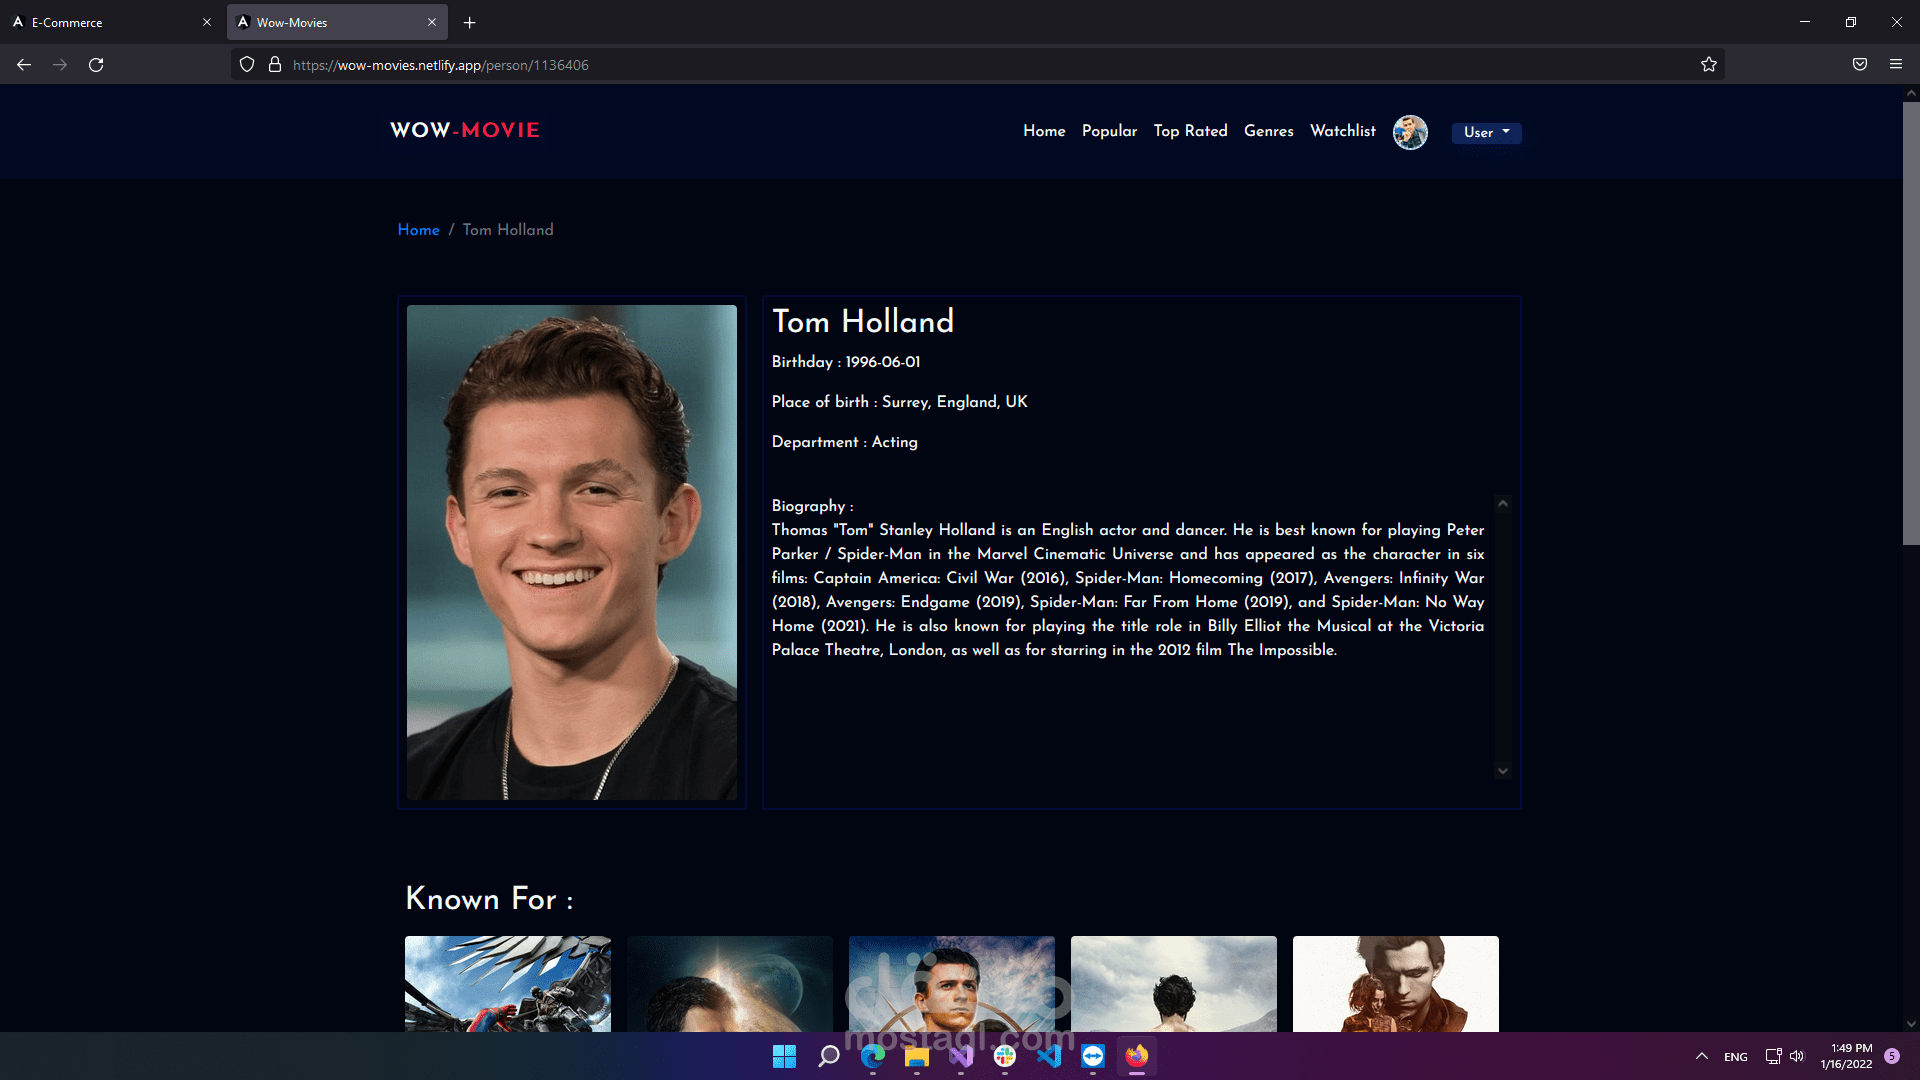The height and width of the screenshot is (1080, 1920).
Task: Click Home breadcrumb link
Action: point(418,230)
